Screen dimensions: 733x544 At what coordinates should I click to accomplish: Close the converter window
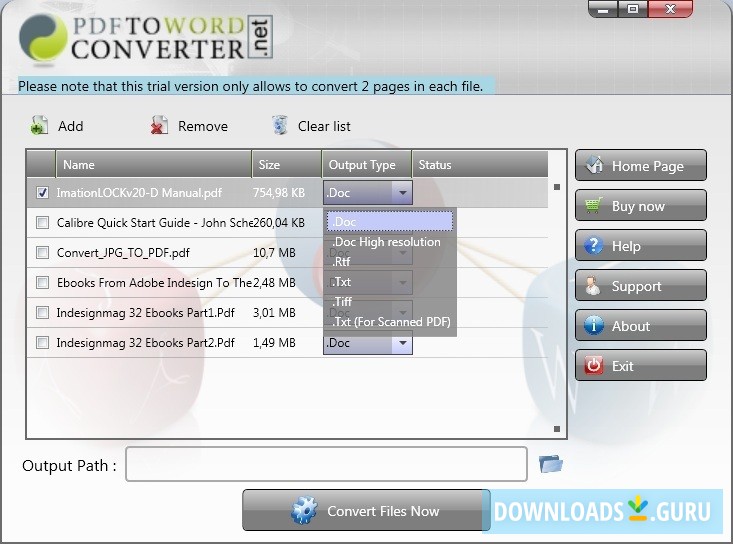670,9
